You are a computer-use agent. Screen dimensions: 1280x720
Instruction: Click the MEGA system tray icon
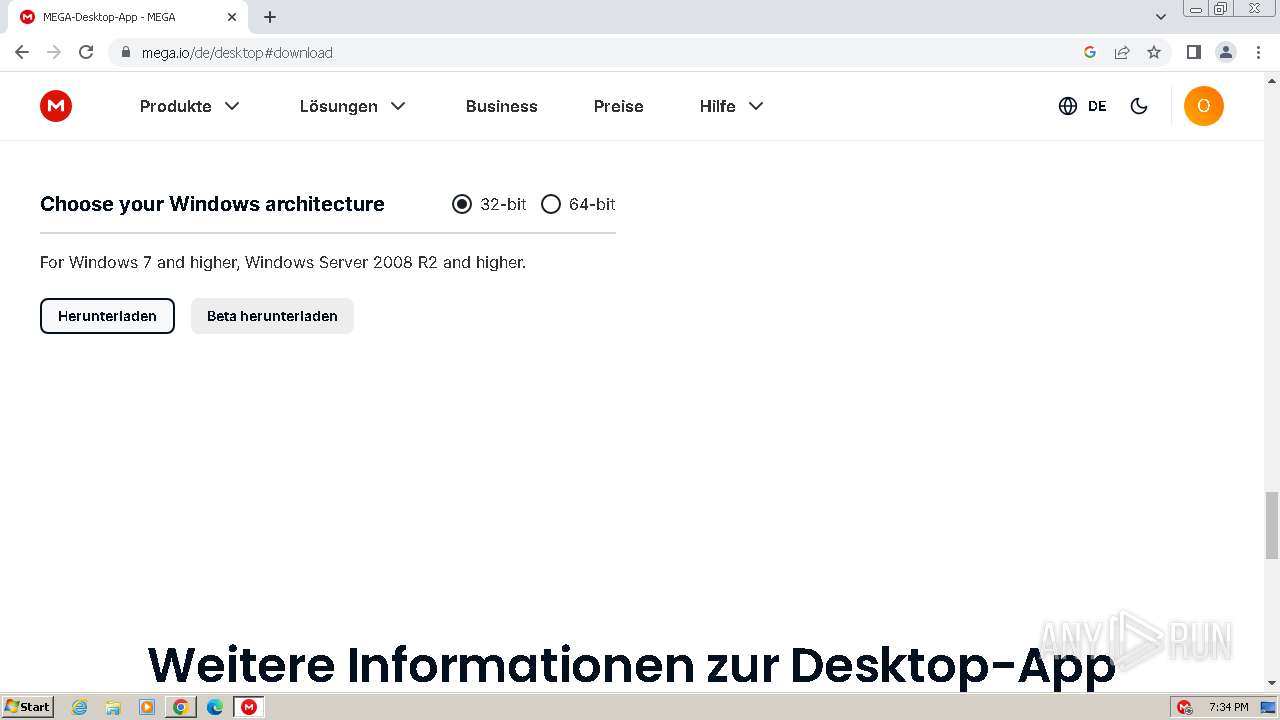click(1185, 707)
